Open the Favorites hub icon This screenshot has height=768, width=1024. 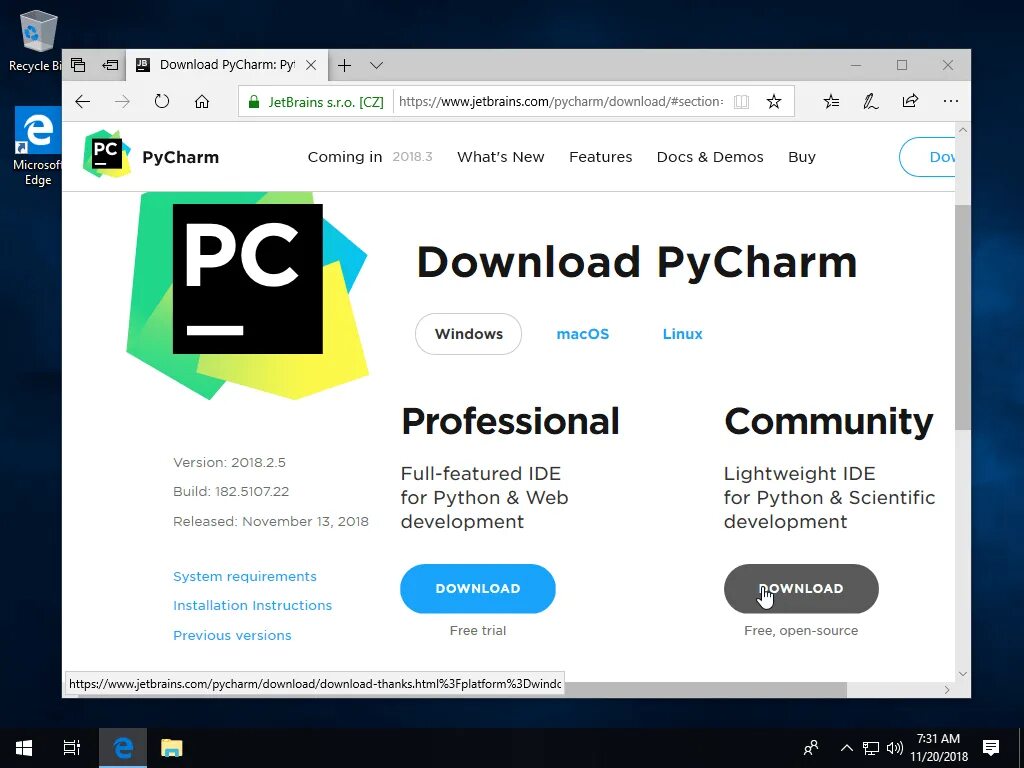[x=831, y=101]
